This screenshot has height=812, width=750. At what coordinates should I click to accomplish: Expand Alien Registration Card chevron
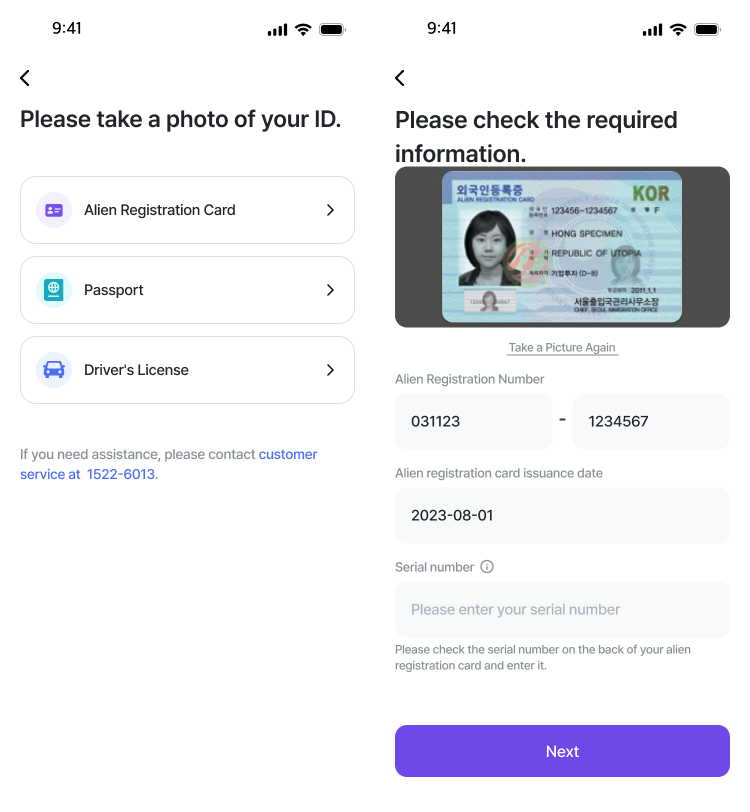pyautogui.click(x=330, y=210)
